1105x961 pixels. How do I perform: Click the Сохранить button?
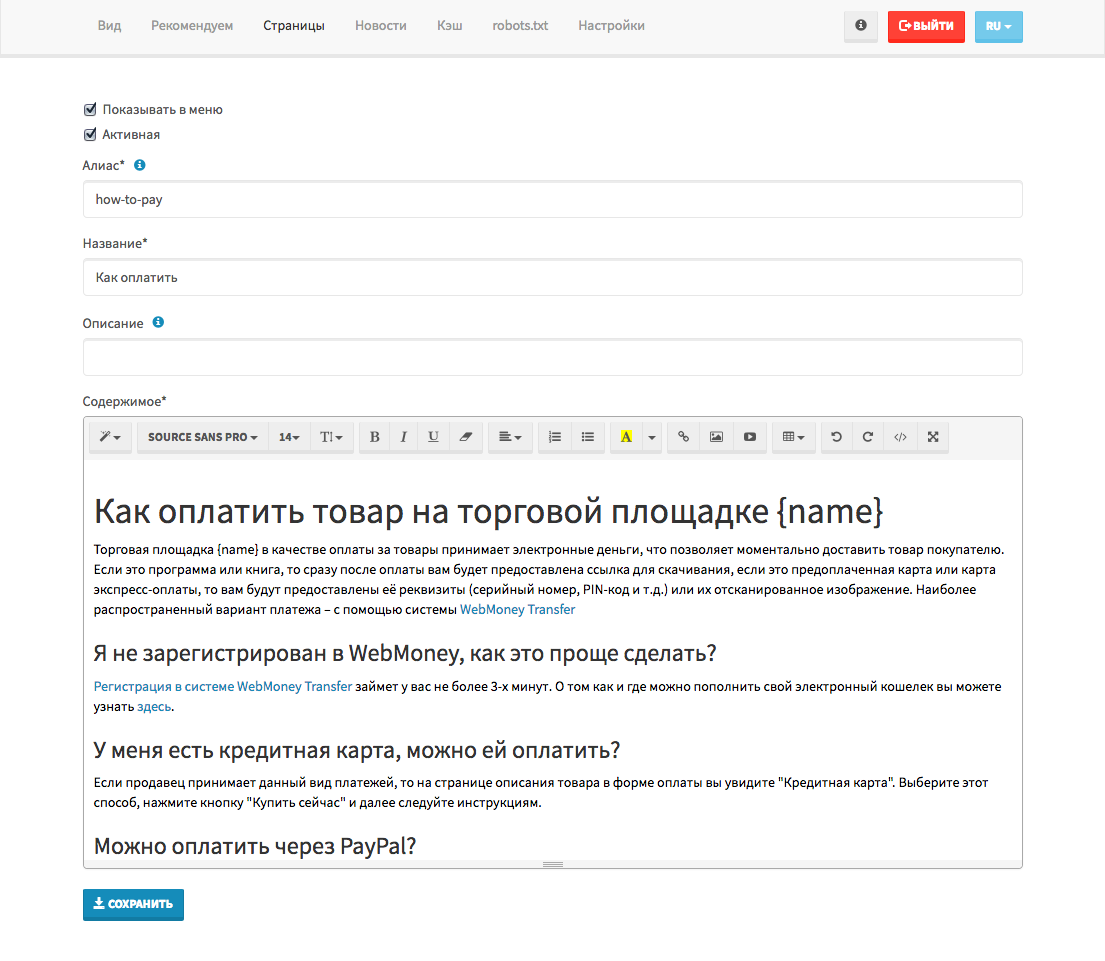(133, 905)
